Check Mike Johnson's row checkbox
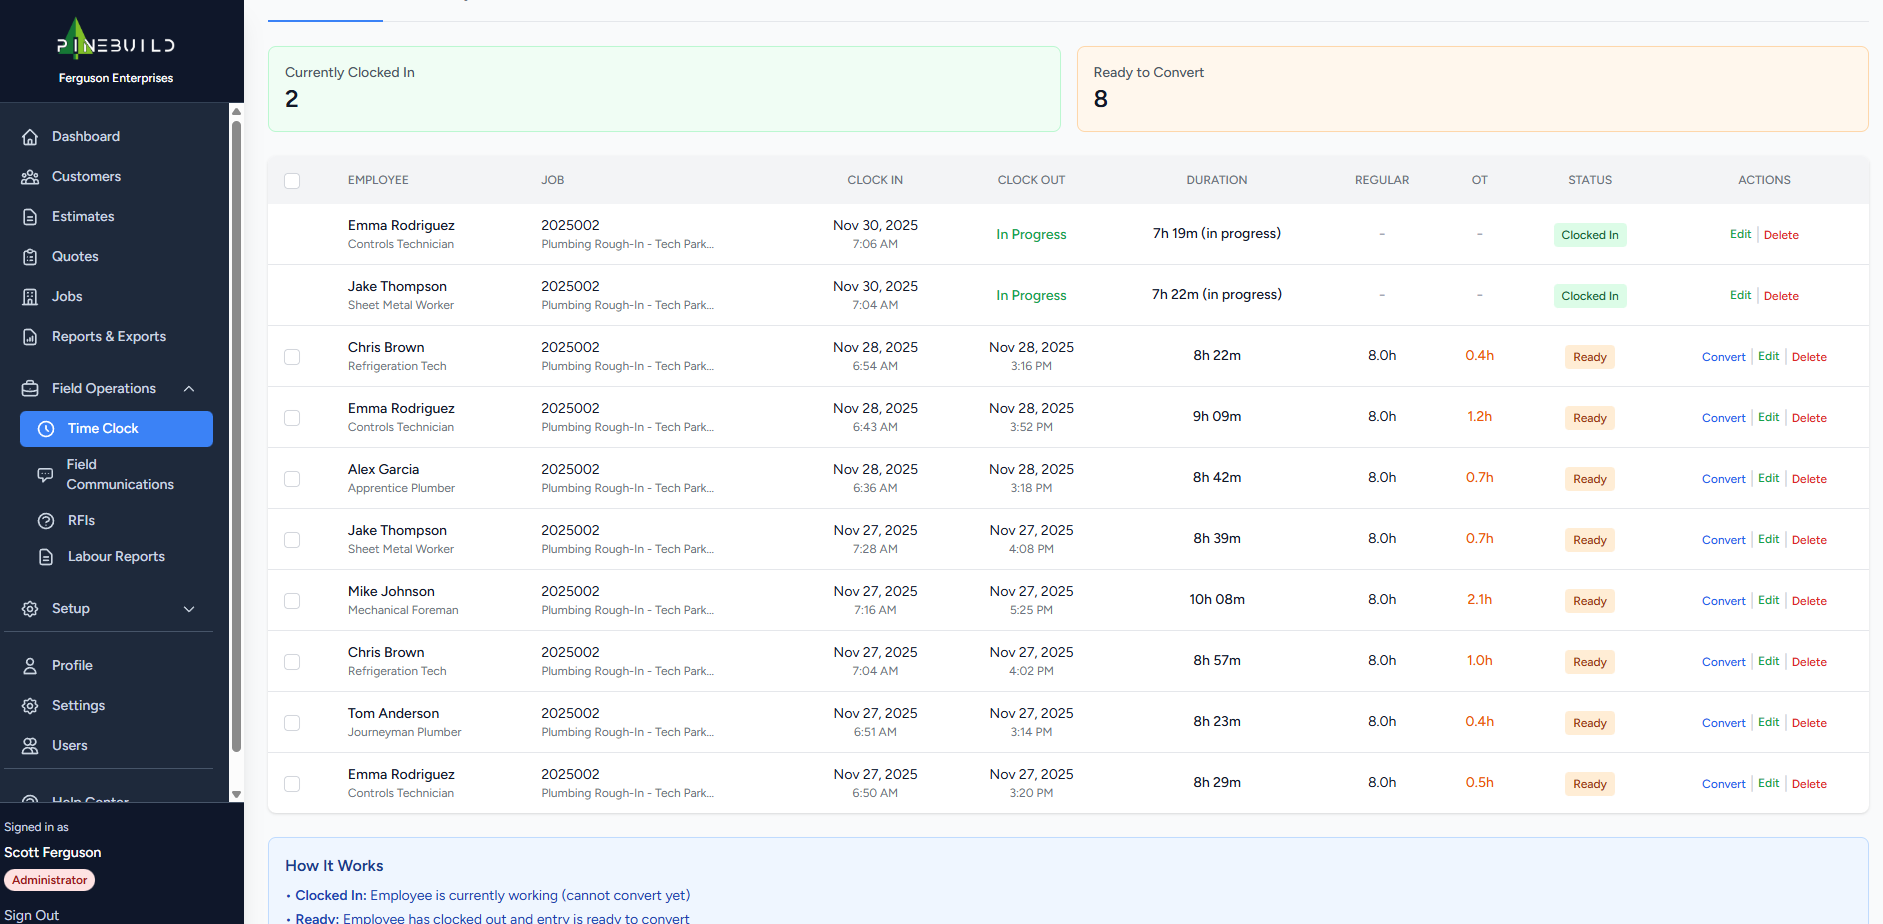Screen dimensions: 1883x924 click(292, 600)
